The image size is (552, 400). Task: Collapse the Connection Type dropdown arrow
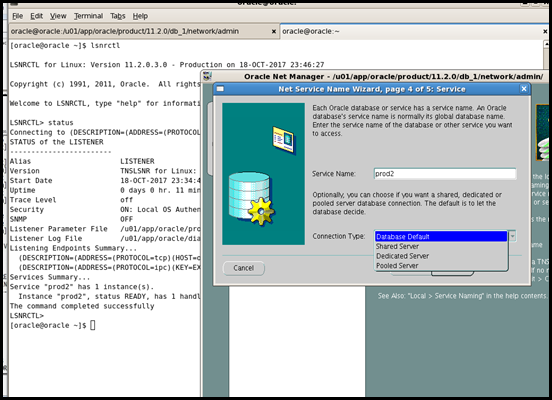click(x=513, y=236)
